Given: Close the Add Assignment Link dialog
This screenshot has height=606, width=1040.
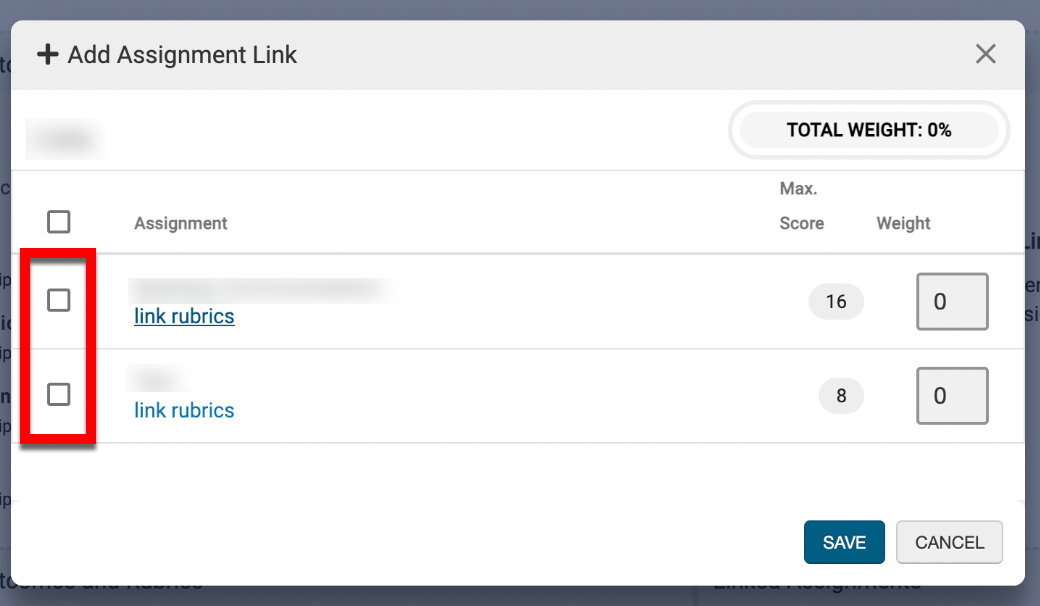Looking at the screenshot, I should coord(986,54).
